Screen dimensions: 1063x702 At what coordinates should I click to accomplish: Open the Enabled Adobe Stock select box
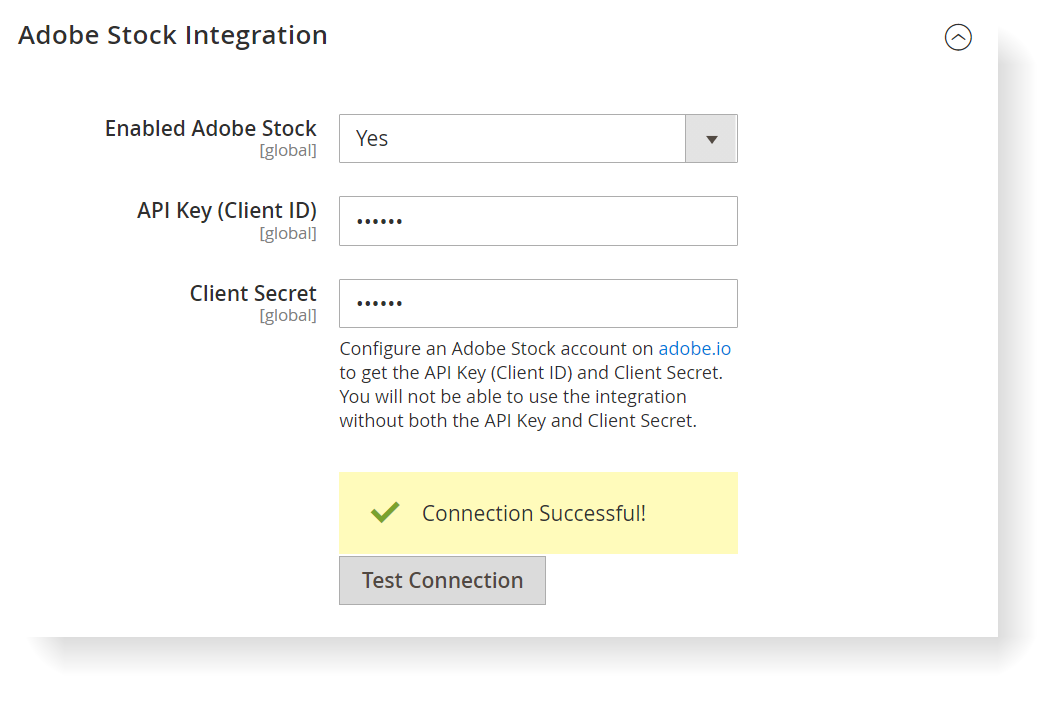point(512,139)
